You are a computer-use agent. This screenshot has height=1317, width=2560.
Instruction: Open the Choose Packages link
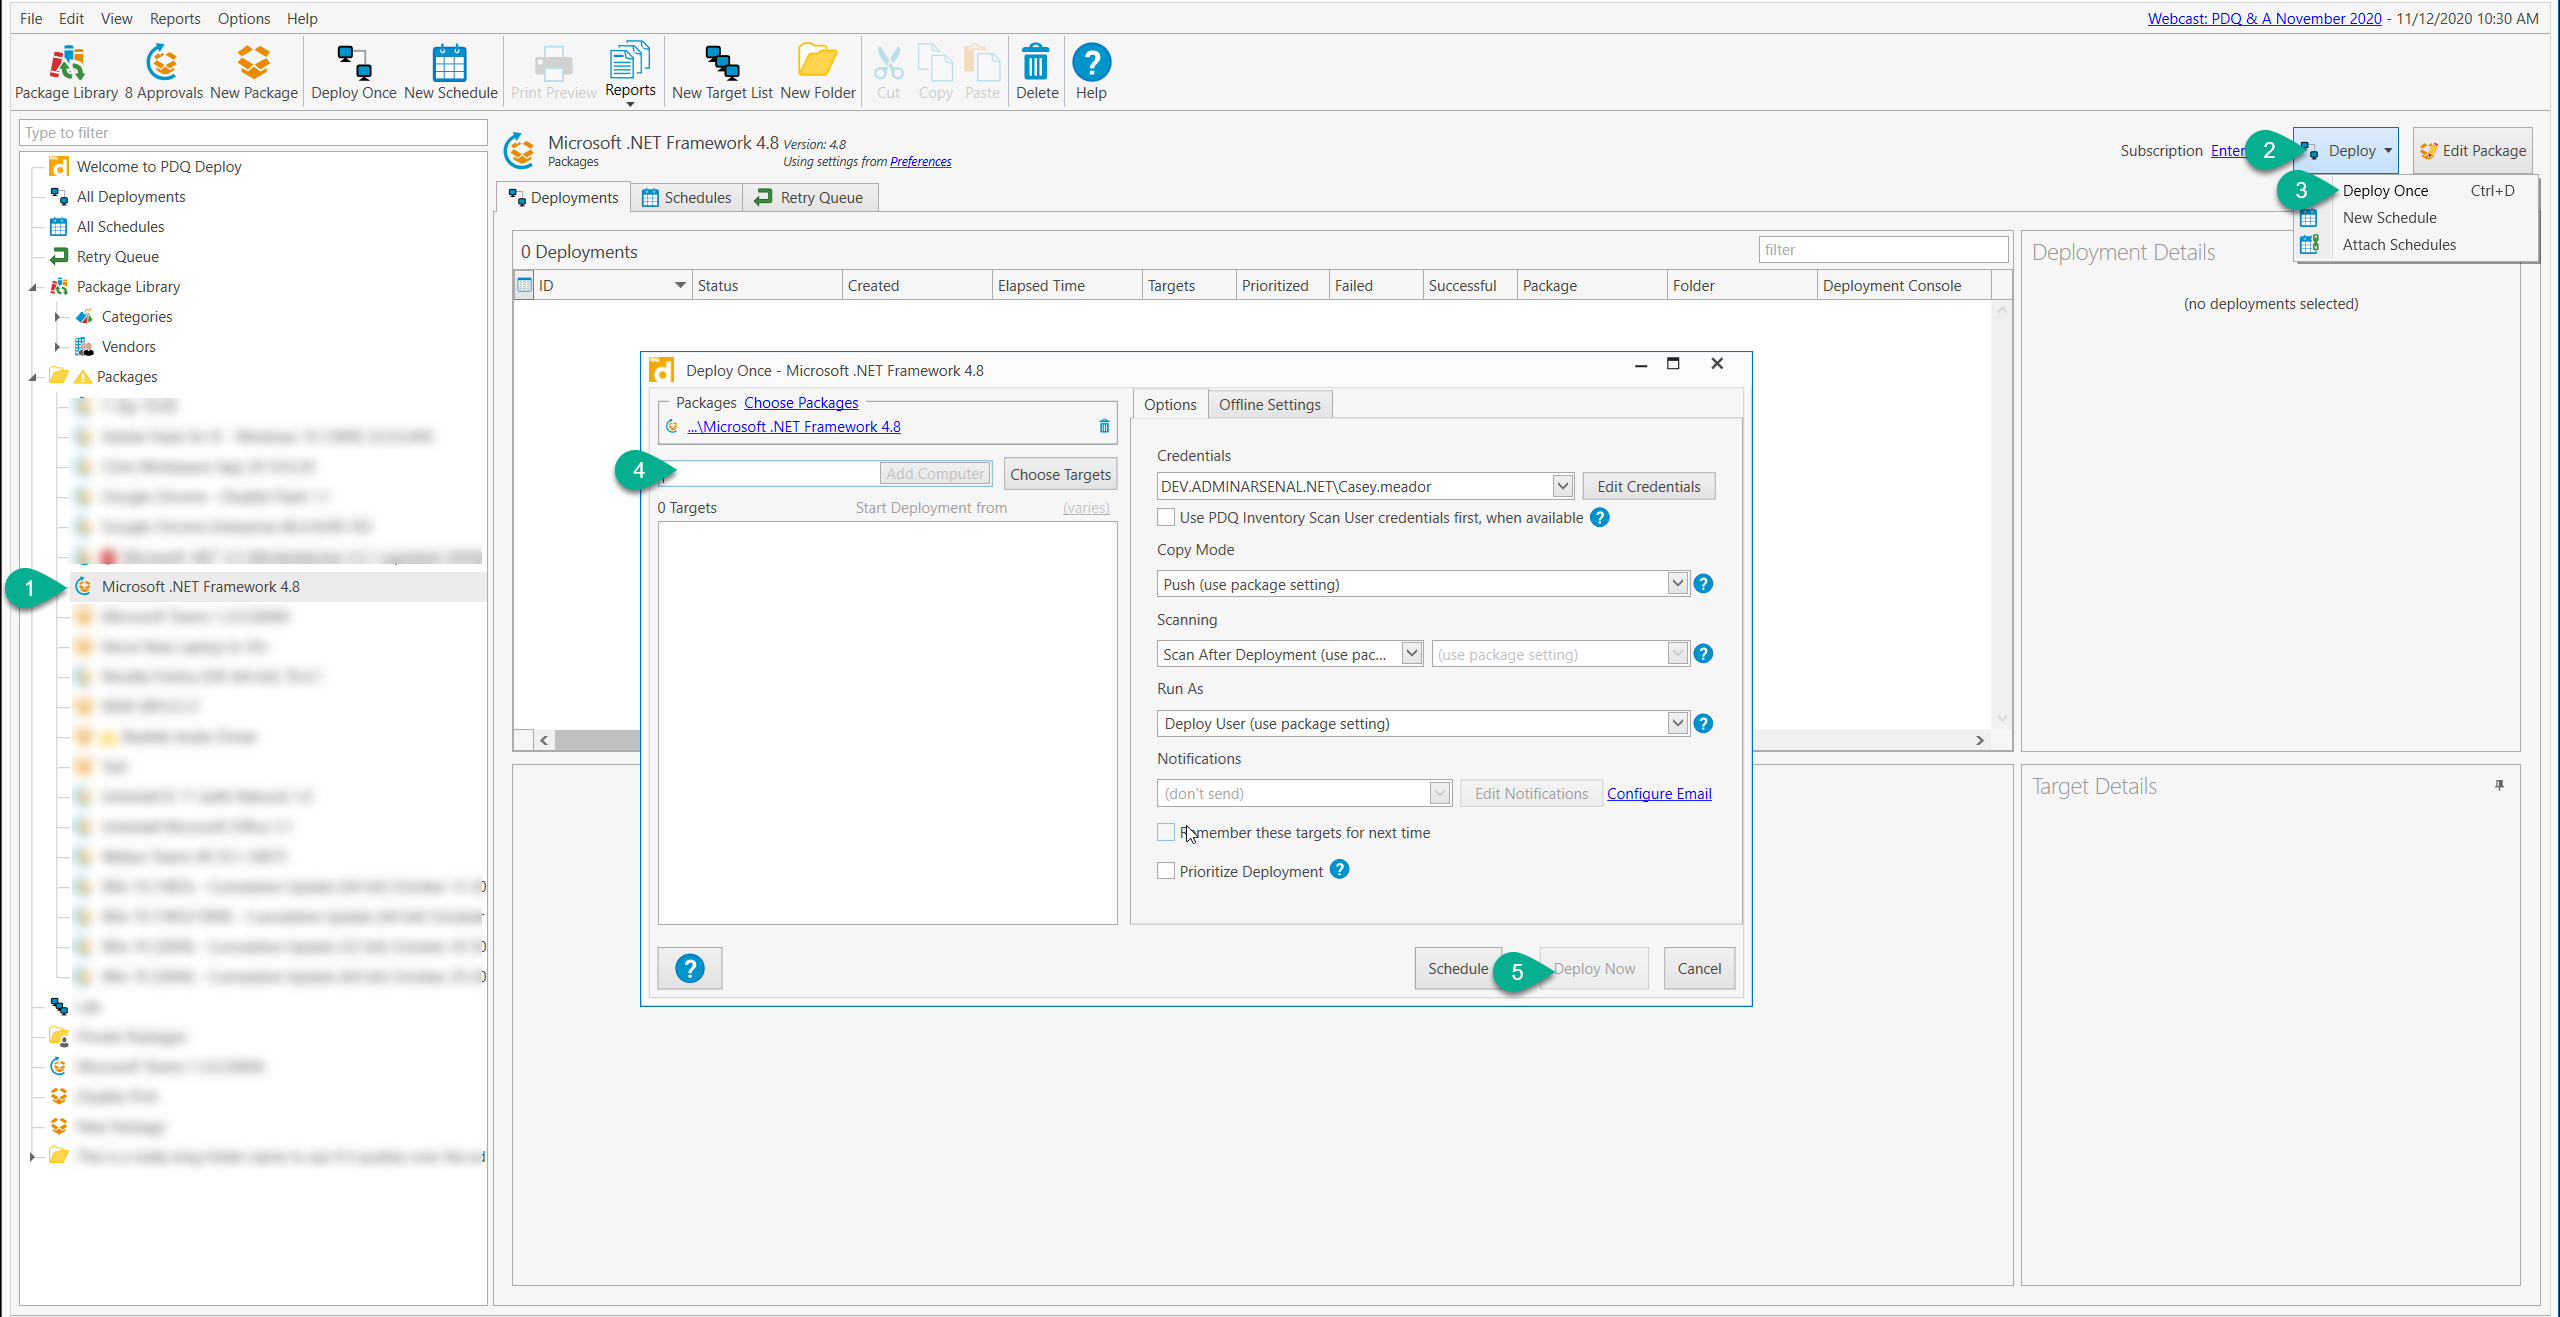point(801,403)
